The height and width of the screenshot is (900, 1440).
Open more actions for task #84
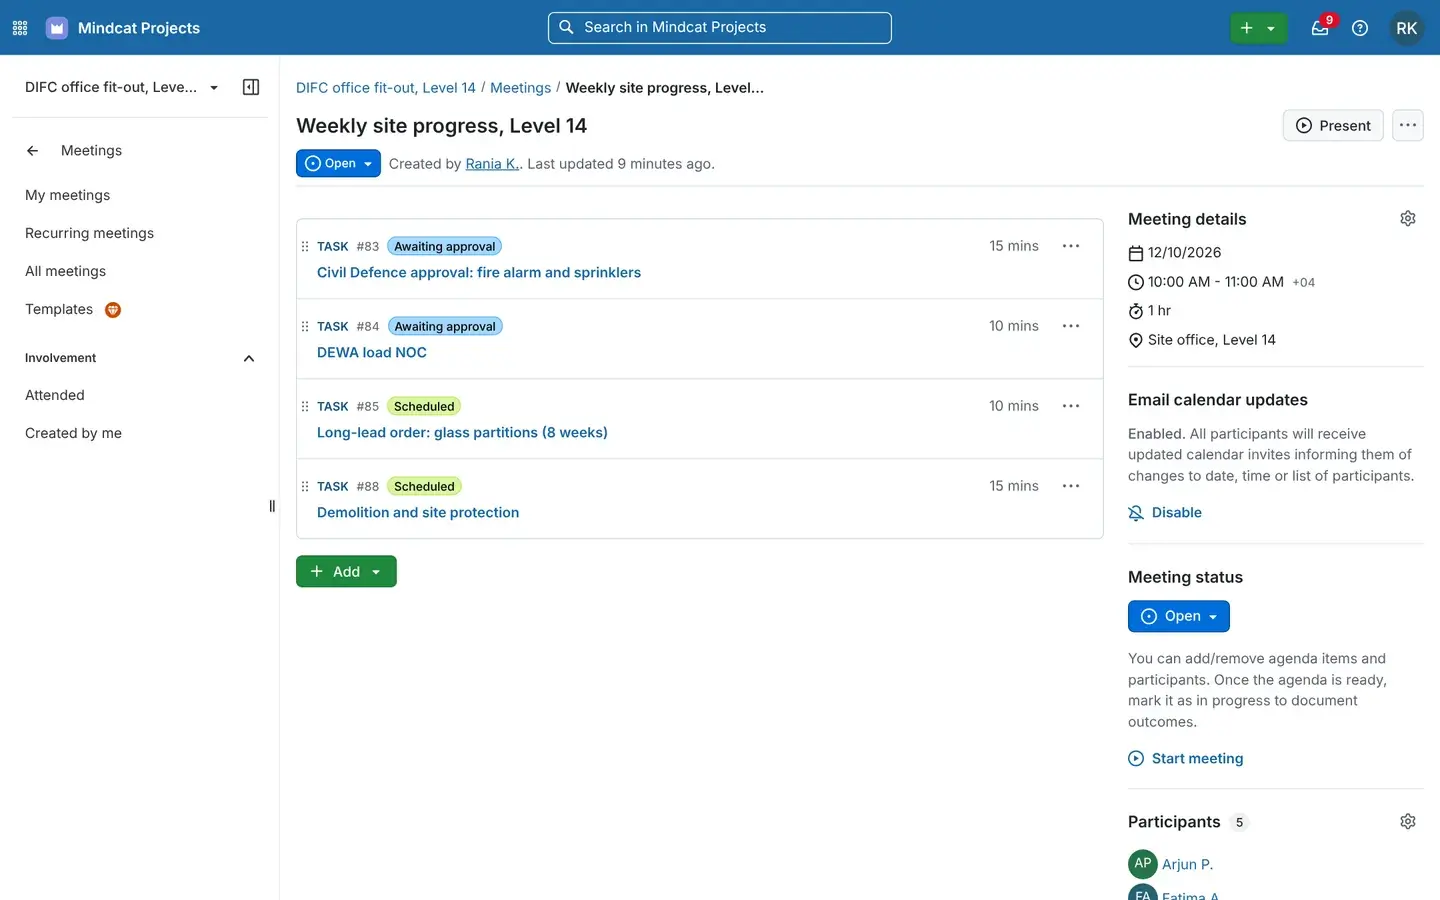pos(1071,326)
